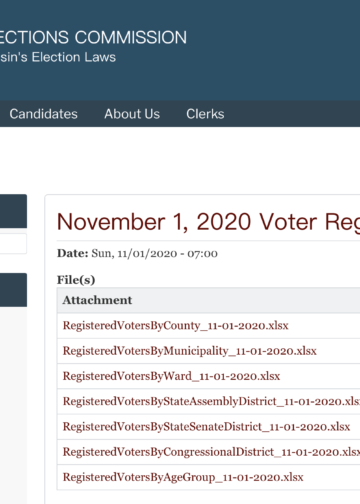Image resolution: width=360 pixels, height=504 pixels.
Task: Download RegisteredVotersByCounty_11-01-2020.xlsx
Action: [x=176, y=326]
